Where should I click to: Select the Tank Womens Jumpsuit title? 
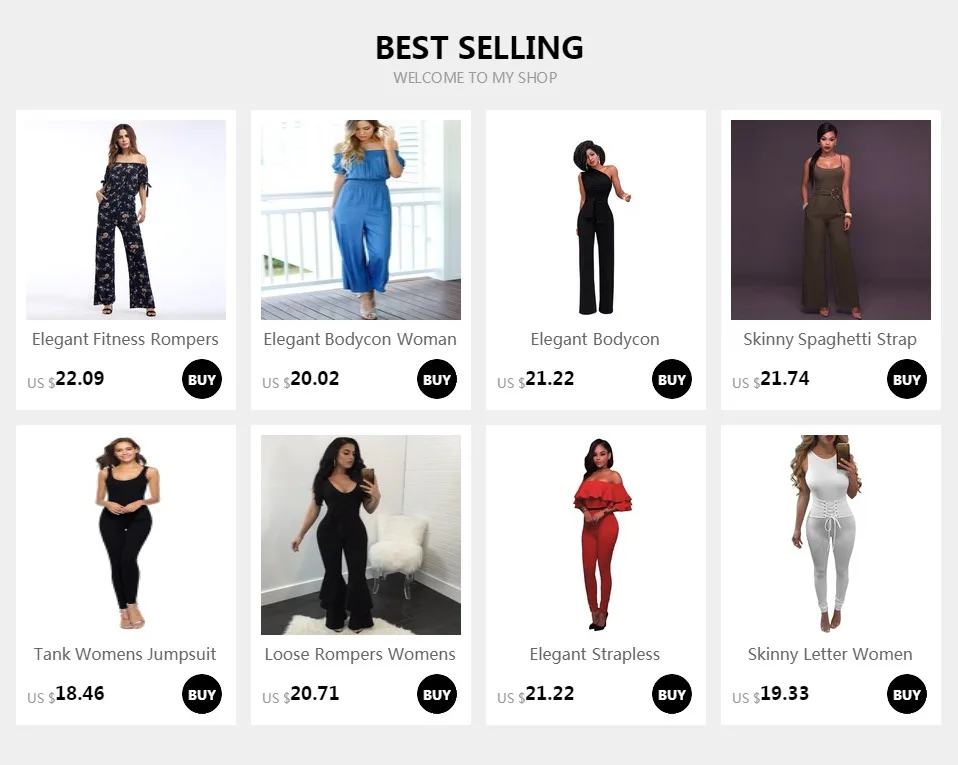pyautogui.click(x=125, y=654)
